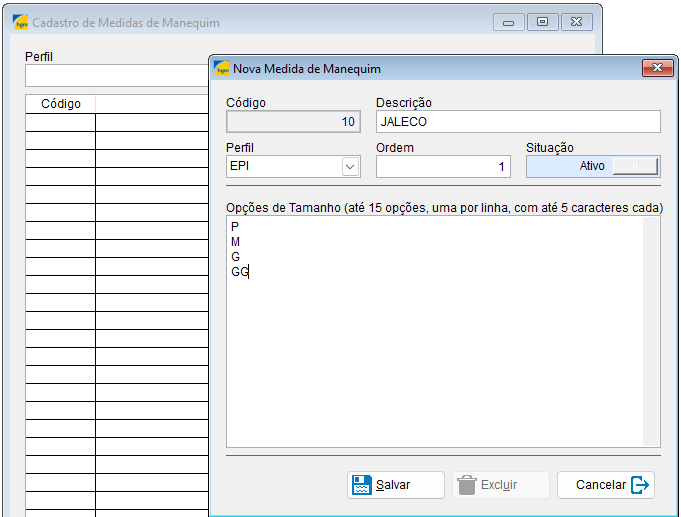The width and height of the screenshot is (681, 517).
Task: Close the Nova Medida de Manequim dialog
Action: pos(656,68)
